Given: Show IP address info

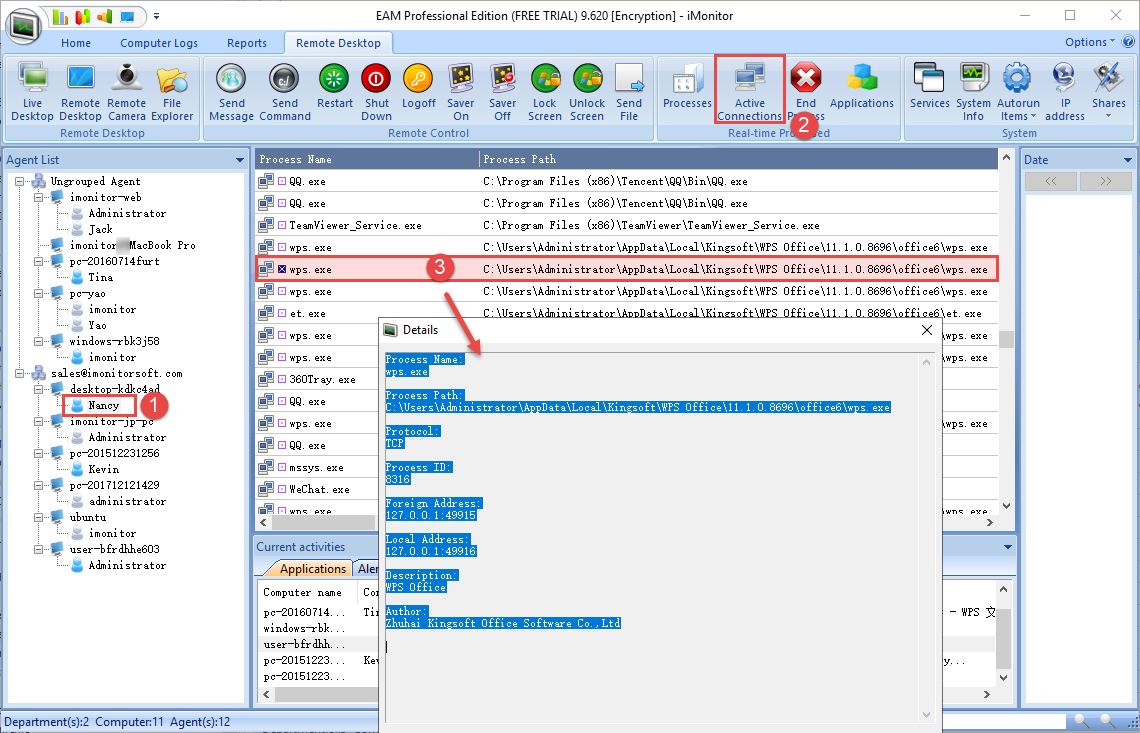Looking at the screenshot, I should tap(1064, 92).
